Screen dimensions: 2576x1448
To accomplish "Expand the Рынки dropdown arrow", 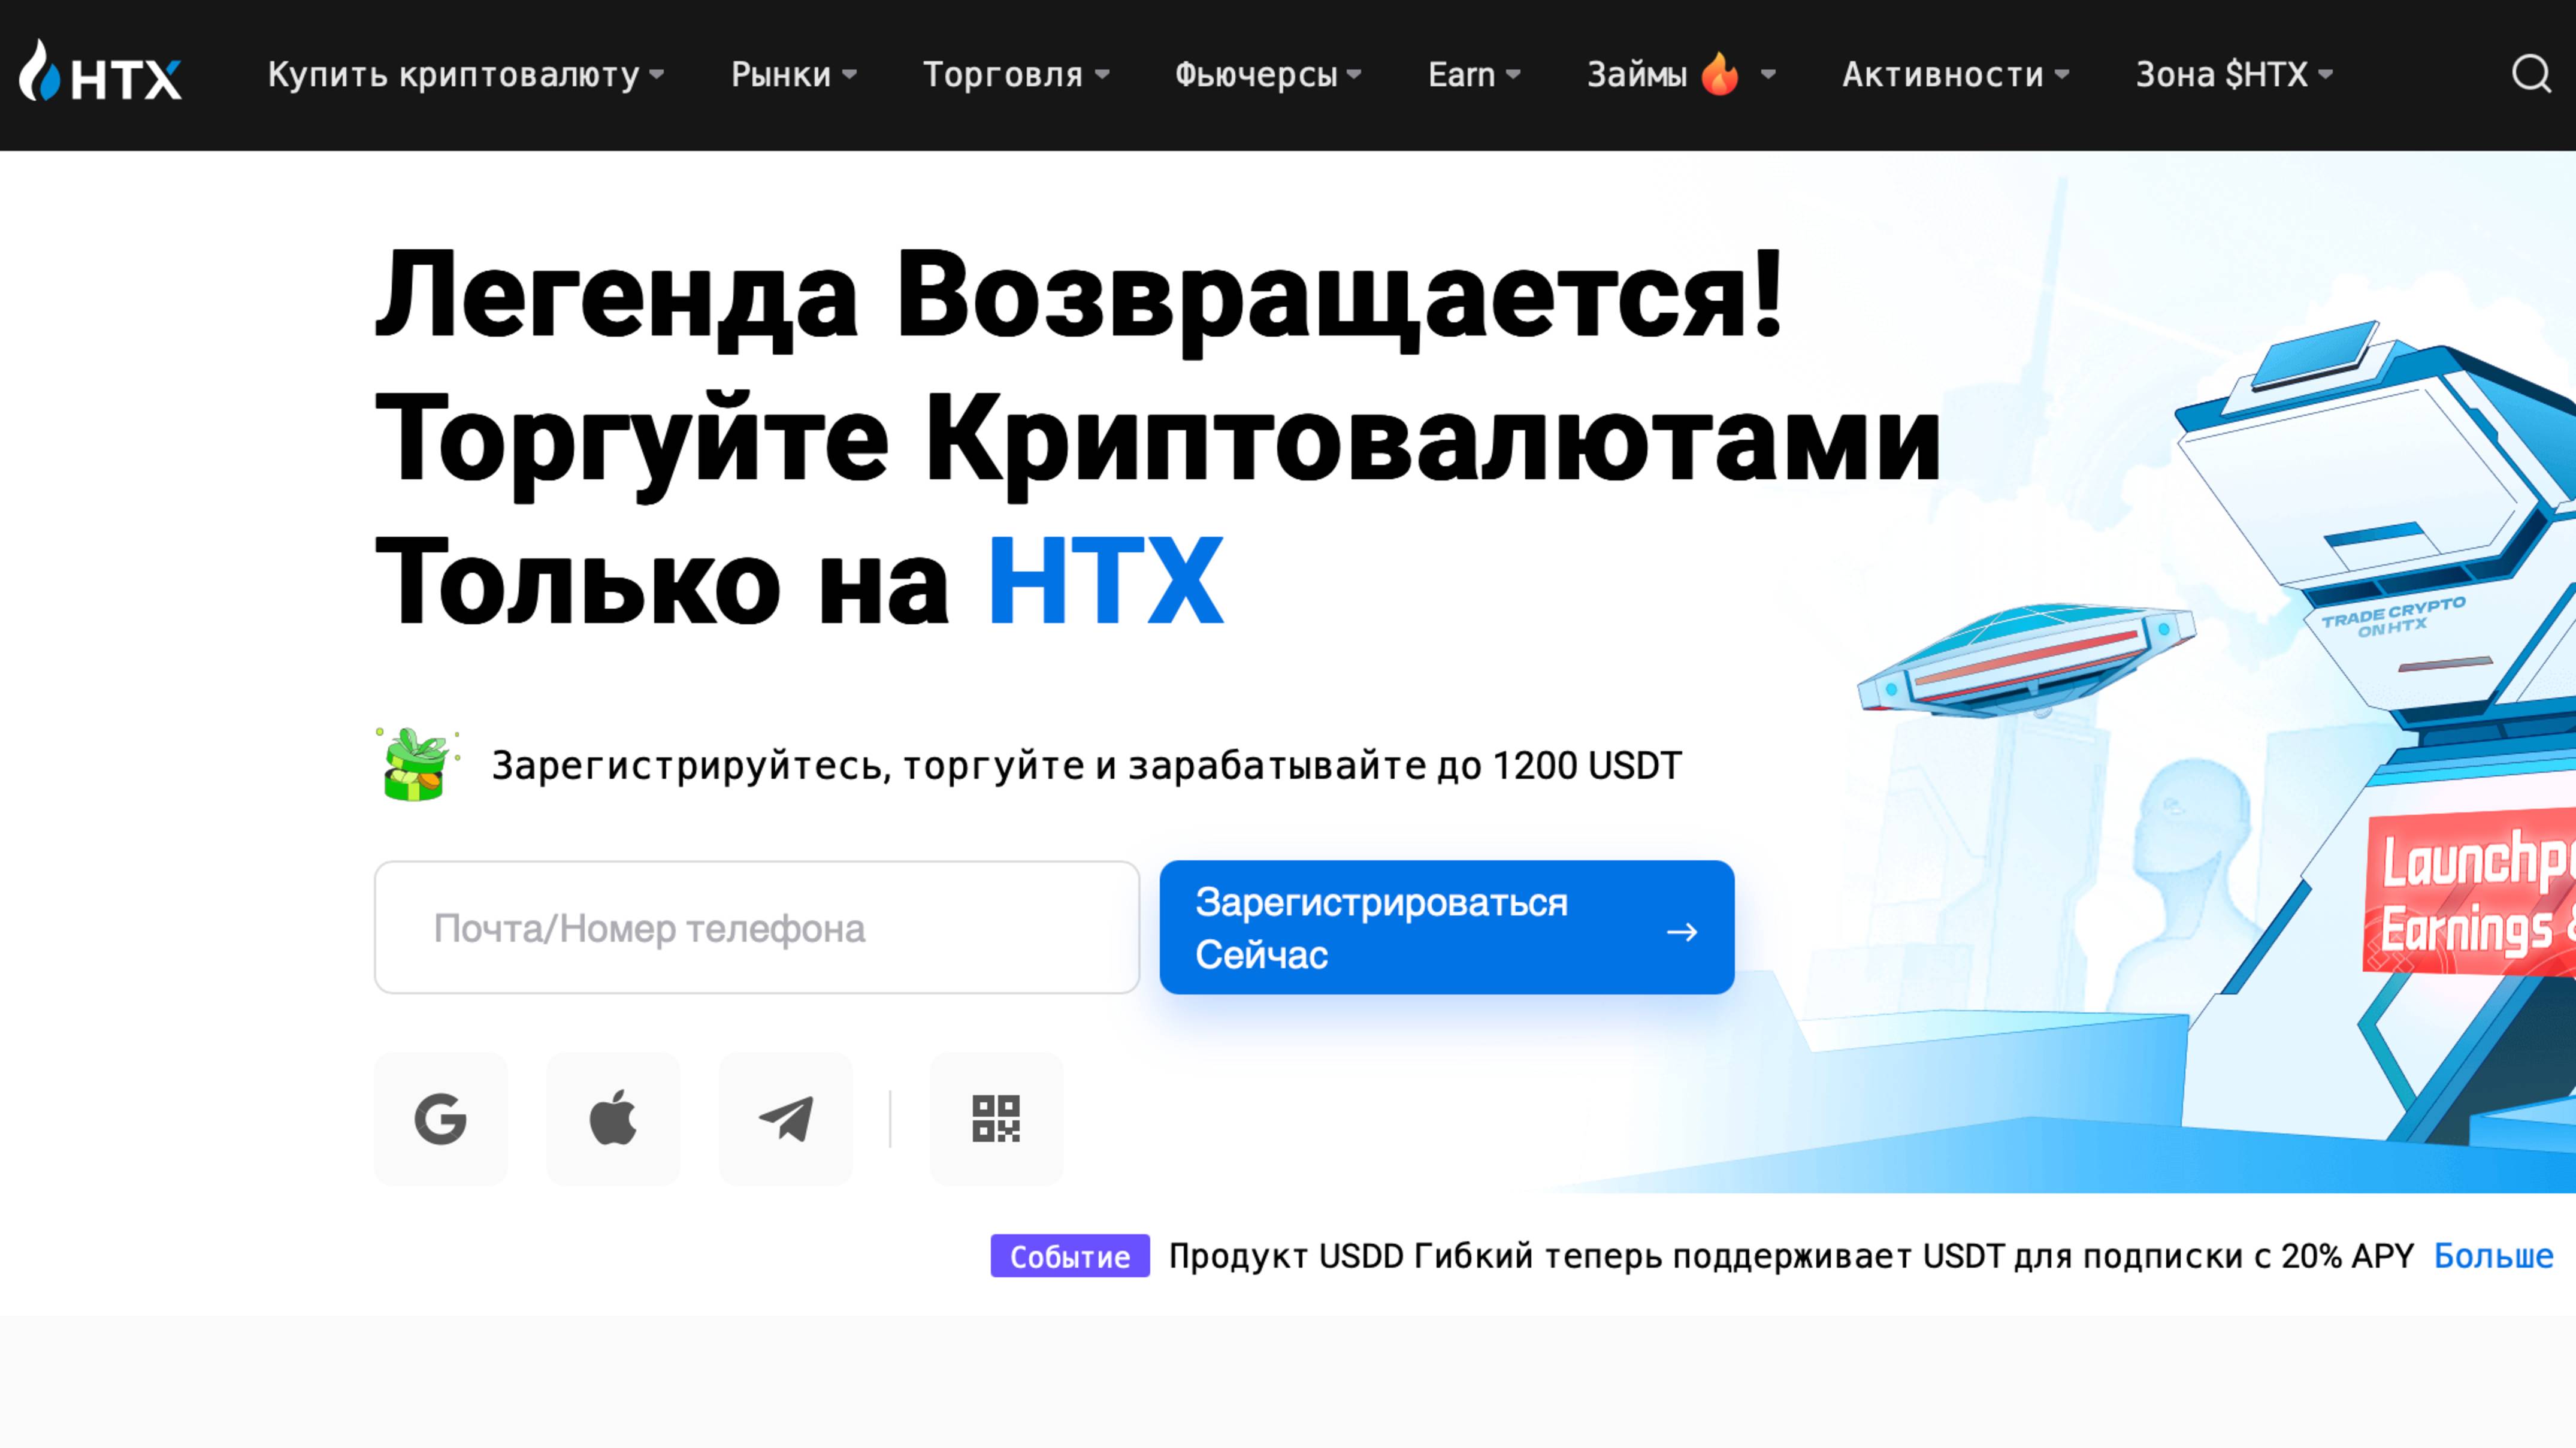I will point(849,74).
